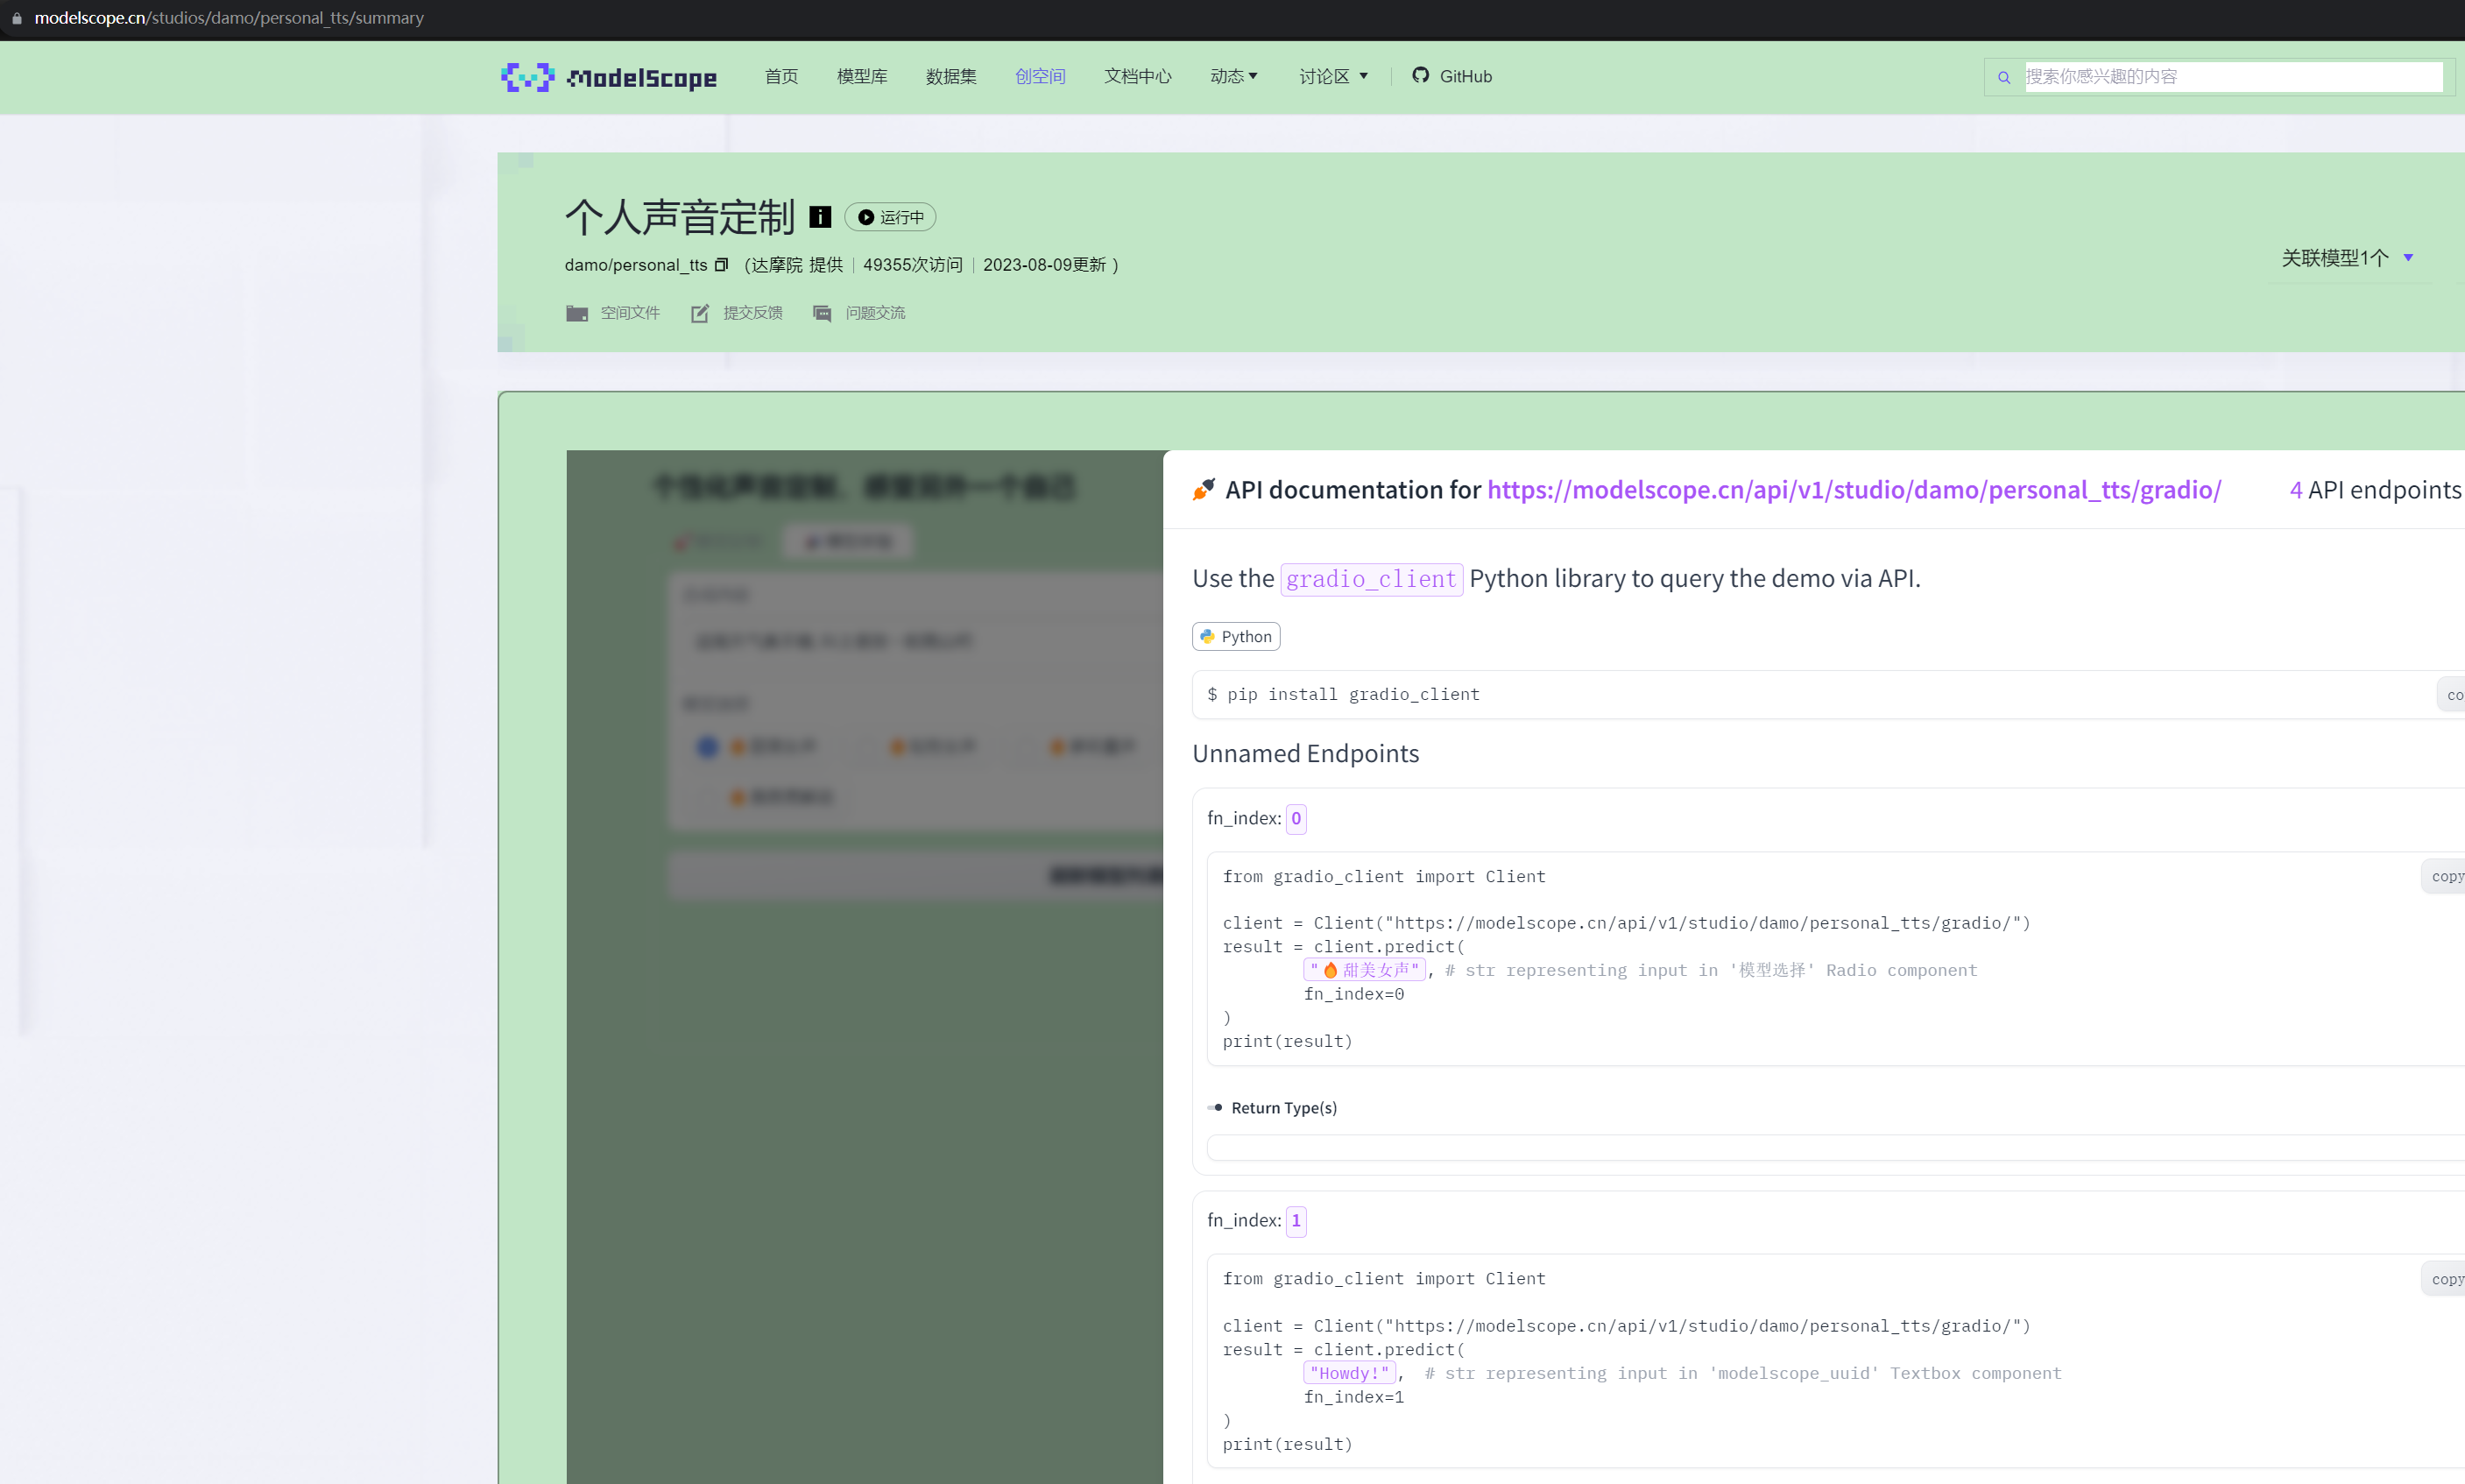This screenshot has width=2465, height=1484.
Task: Click the ModelScope logo
Action: coord(609,77)
